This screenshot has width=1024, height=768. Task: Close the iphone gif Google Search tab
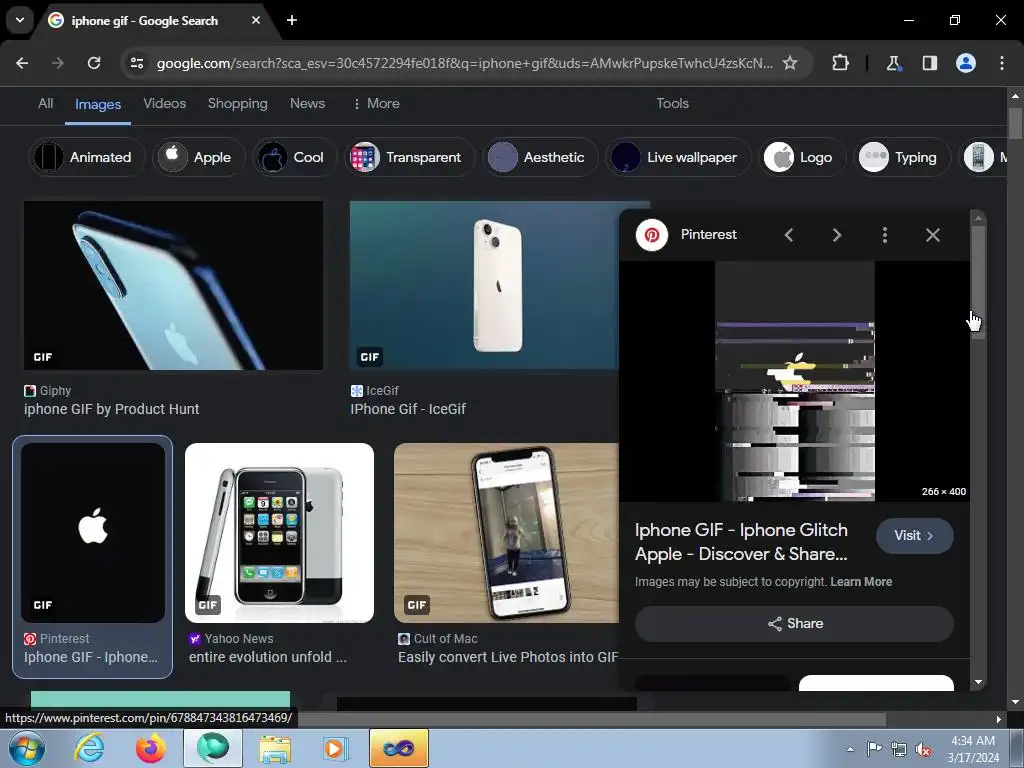tap(256, 20)
